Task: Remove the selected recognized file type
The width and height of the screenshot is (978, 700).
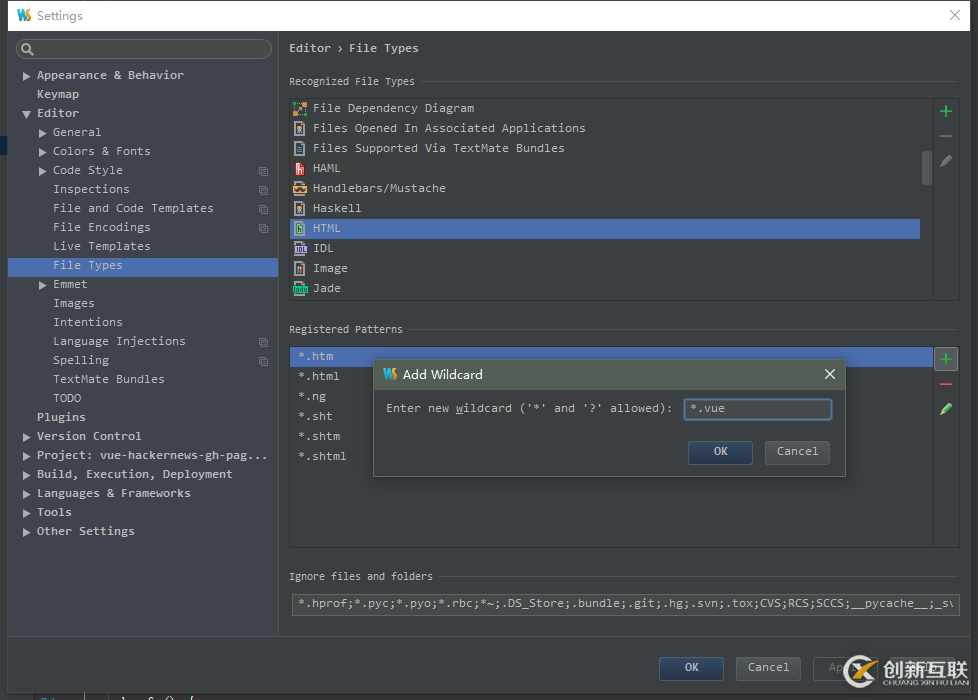Action: [x=946, y=136]
